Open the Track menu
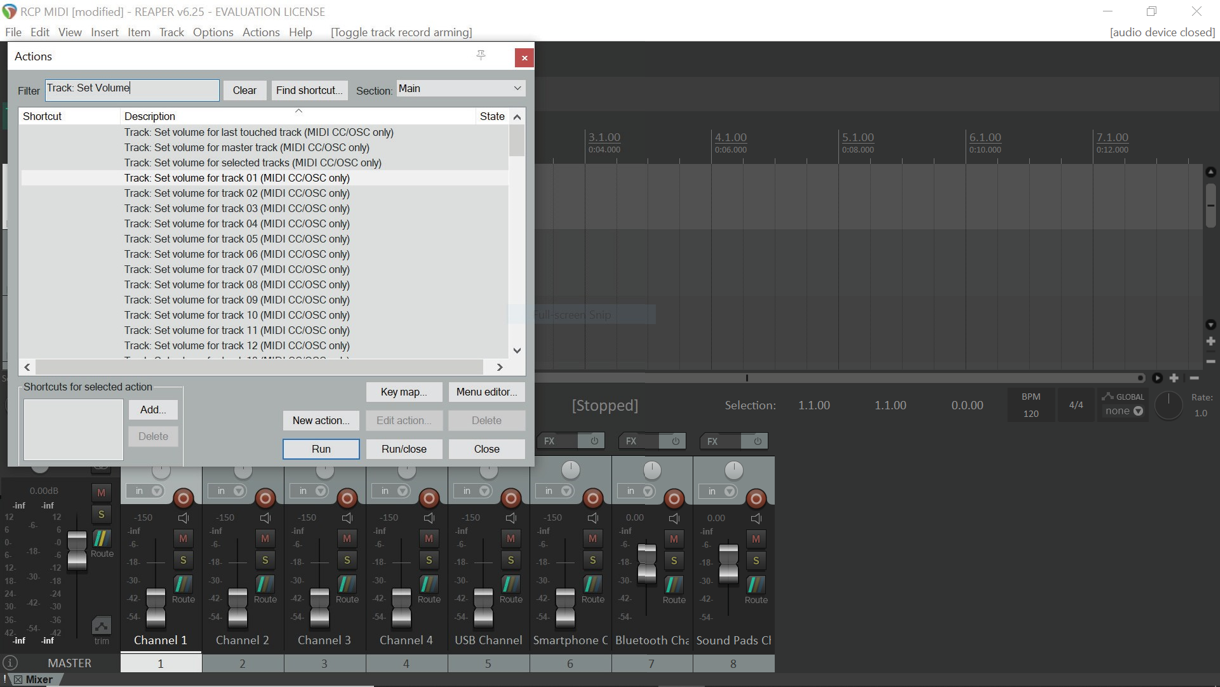 pyautogui.click(x=171, y=32)
